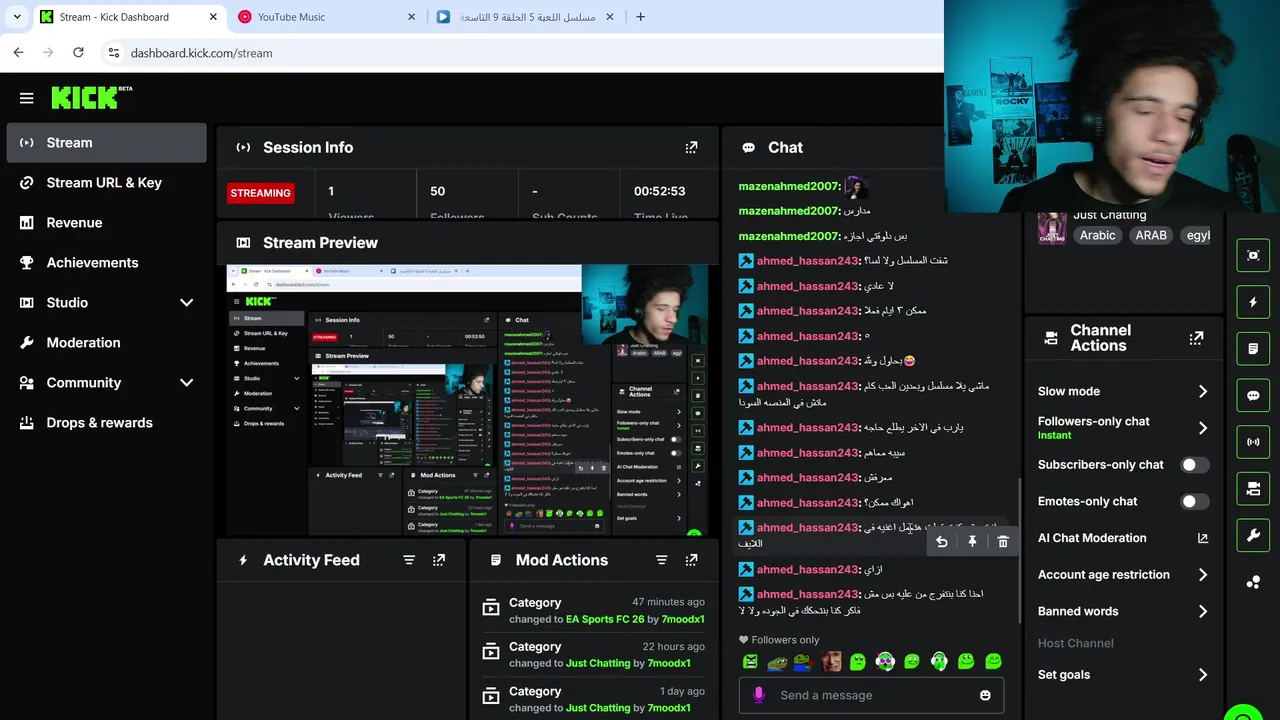The width and height of the screenshot is (1280, 720).
Task: Open Activity Feed filter settings
Action: coord(409,560)
